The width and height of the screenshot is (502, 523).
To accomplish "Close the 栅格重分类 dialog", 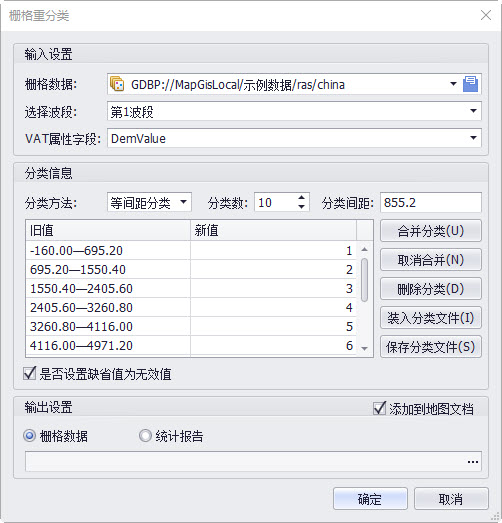I will tap(486, 15).
